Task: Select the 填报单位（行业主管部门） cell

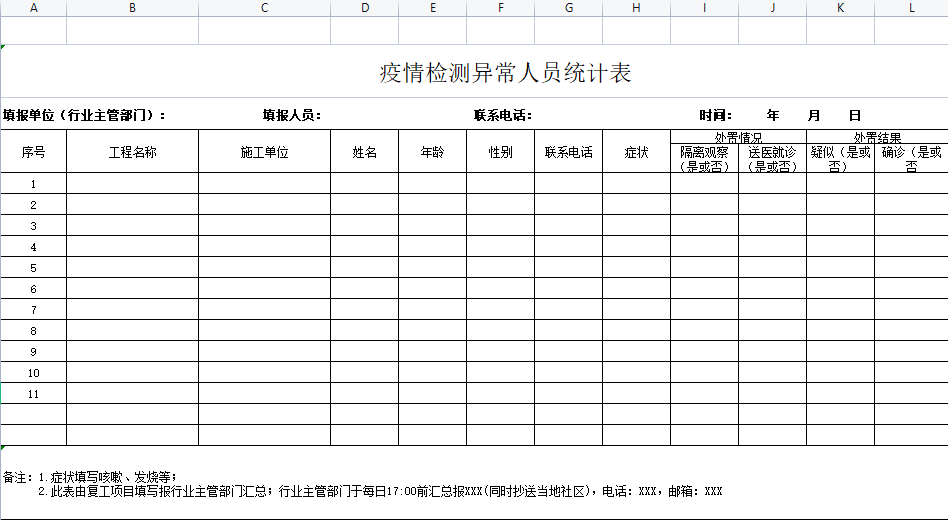Action: click(x=85, y=115)
